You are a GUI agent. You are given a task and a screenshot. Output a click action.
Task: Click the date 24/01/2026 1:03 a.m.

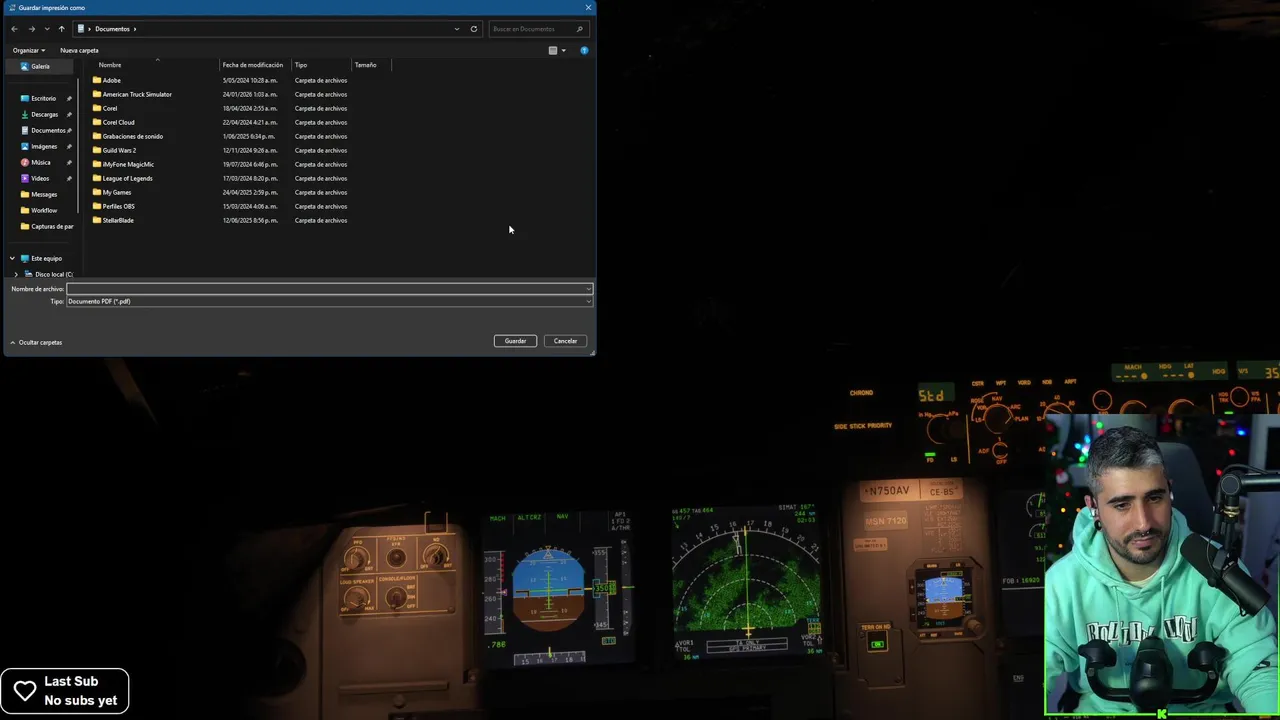pos(250,94)
